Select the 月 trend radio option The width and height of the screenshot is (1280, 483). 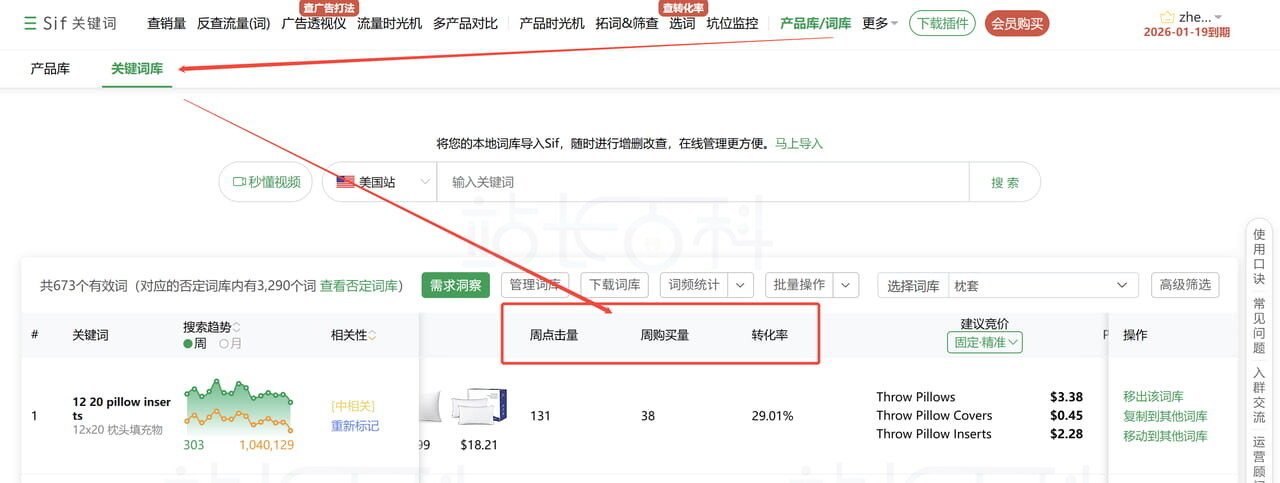(230, 343)
